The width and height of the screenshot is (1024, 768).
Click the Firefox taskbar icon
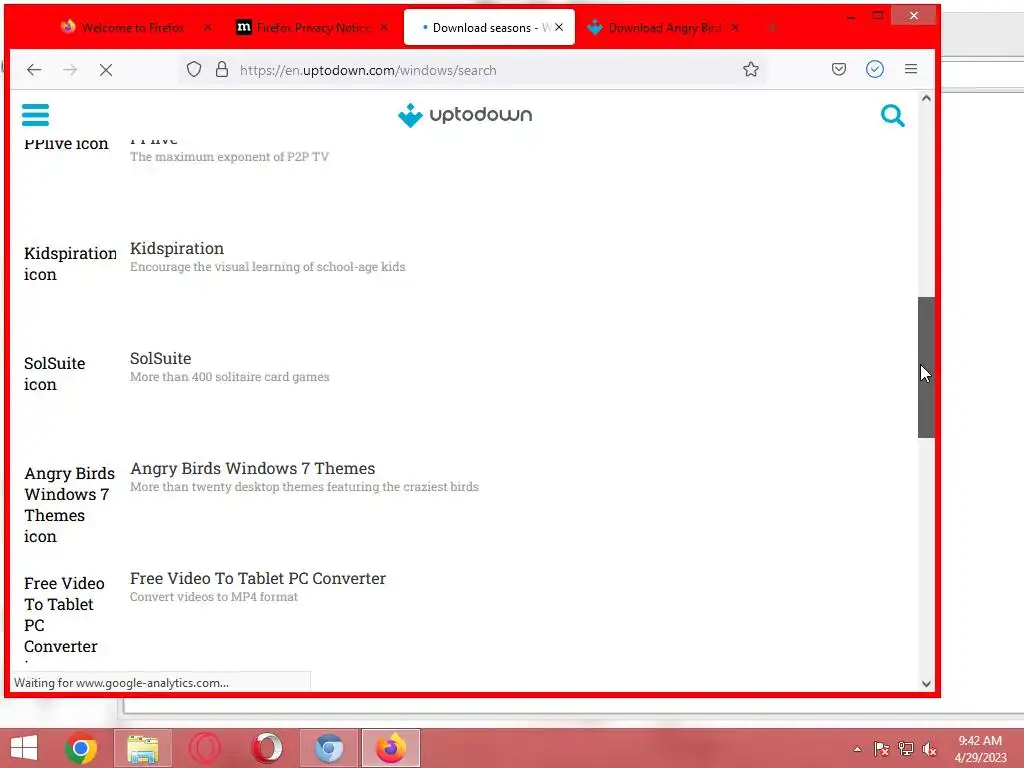pyautogui.click(x=391, y=748)
